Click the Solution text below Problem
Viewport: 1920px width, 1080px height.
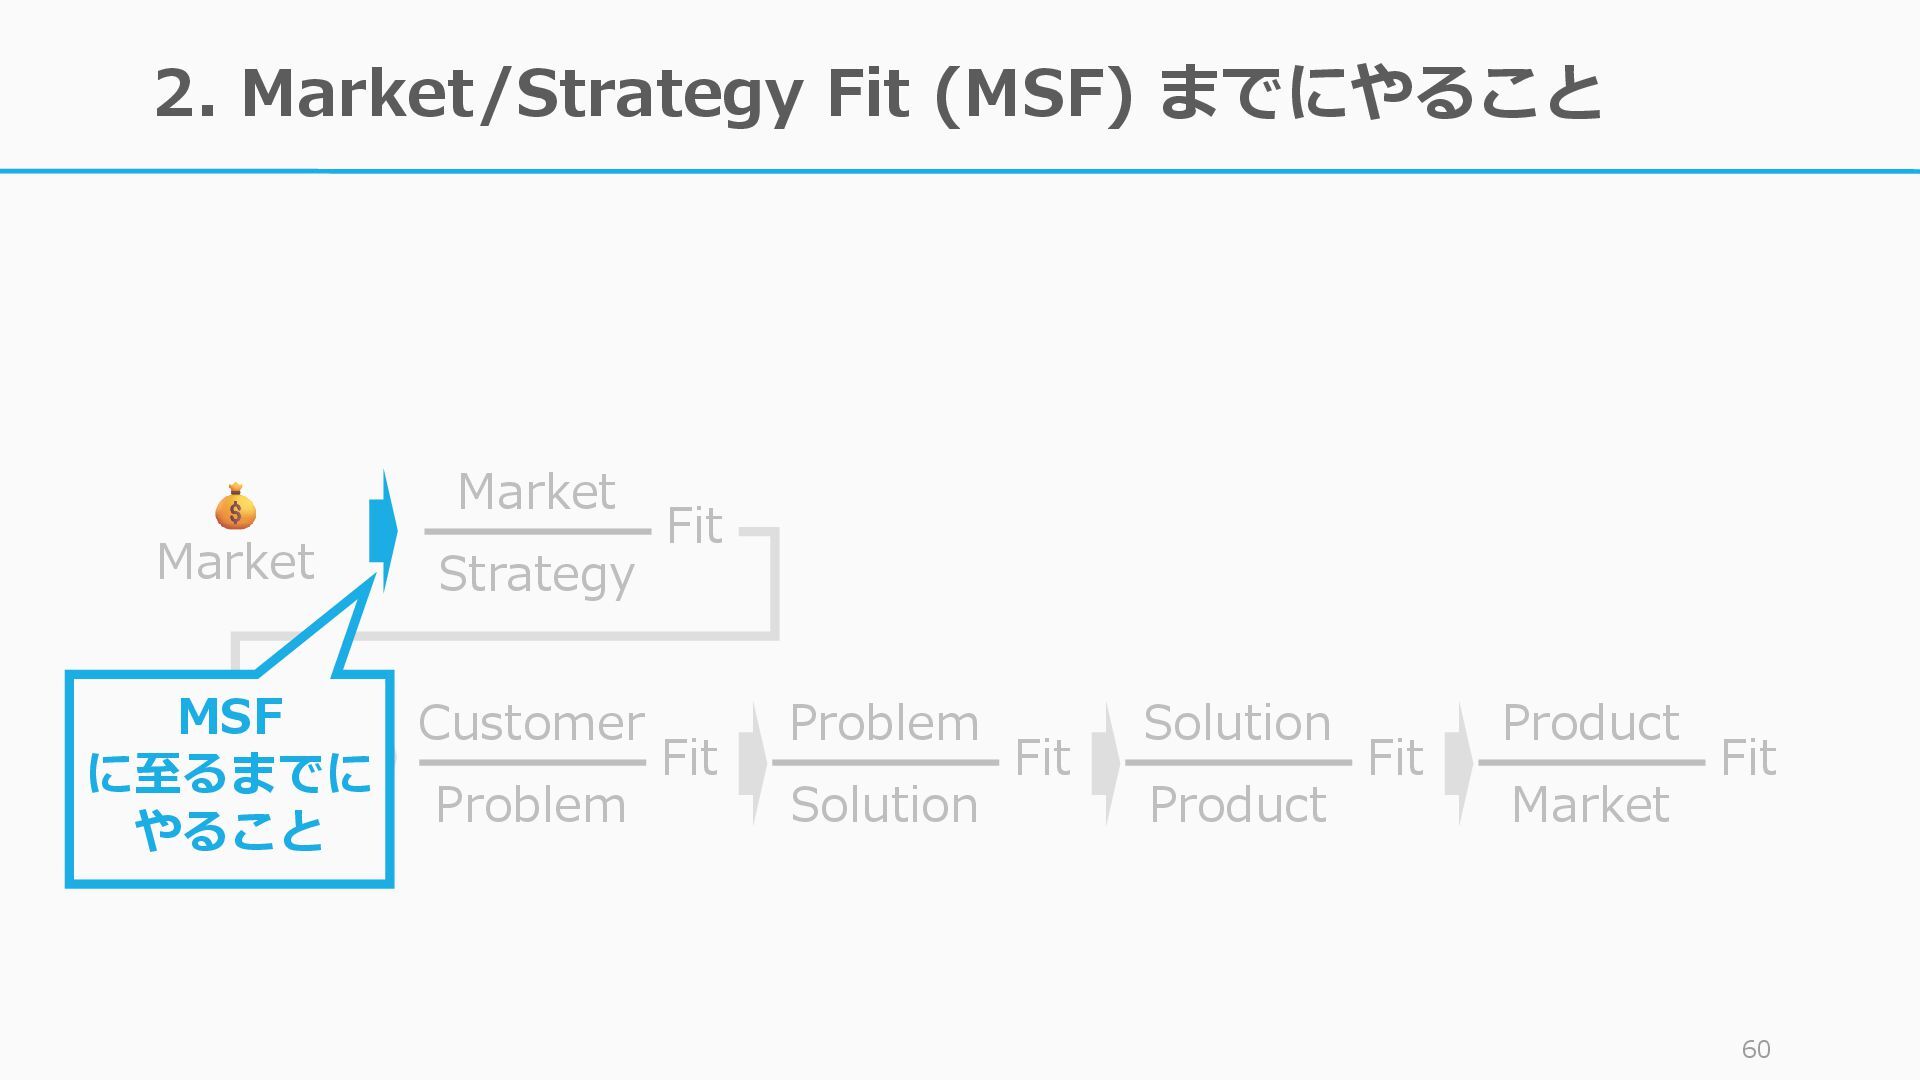point(884,805)
